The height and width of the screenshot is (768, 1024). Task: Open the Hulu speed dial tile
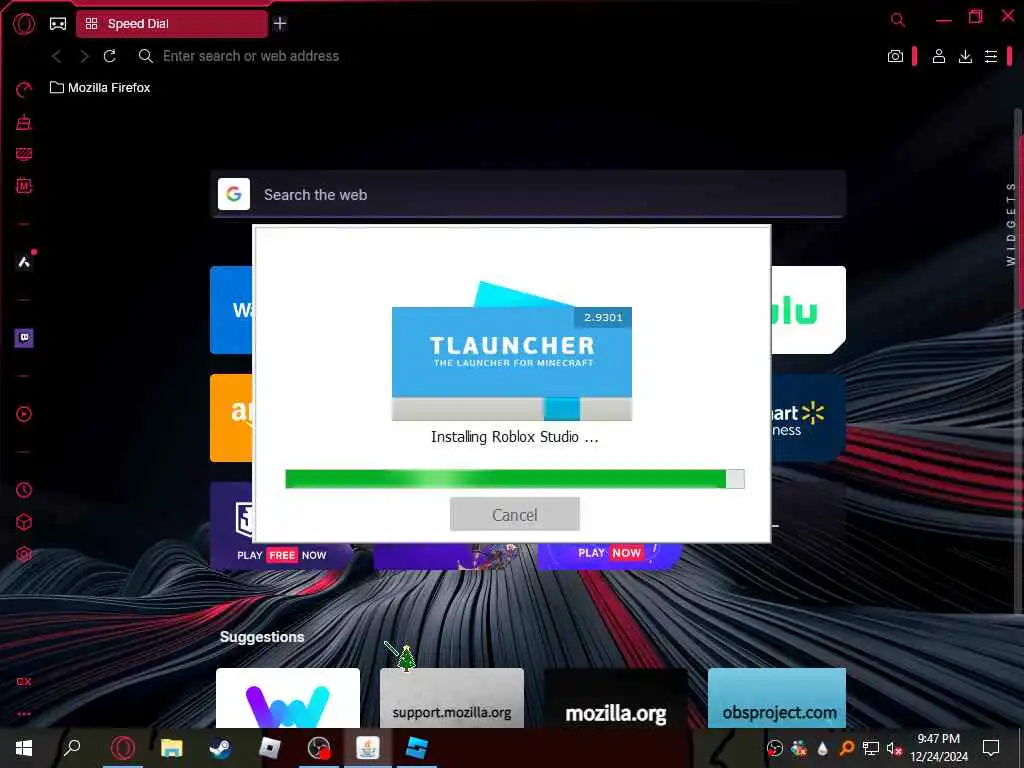(x=808, y=310)
